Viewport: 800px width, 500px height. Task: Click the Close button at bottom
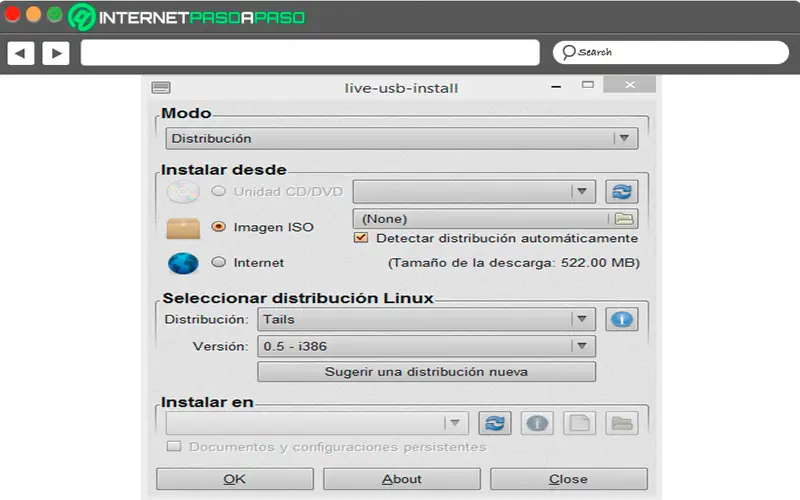568,479
